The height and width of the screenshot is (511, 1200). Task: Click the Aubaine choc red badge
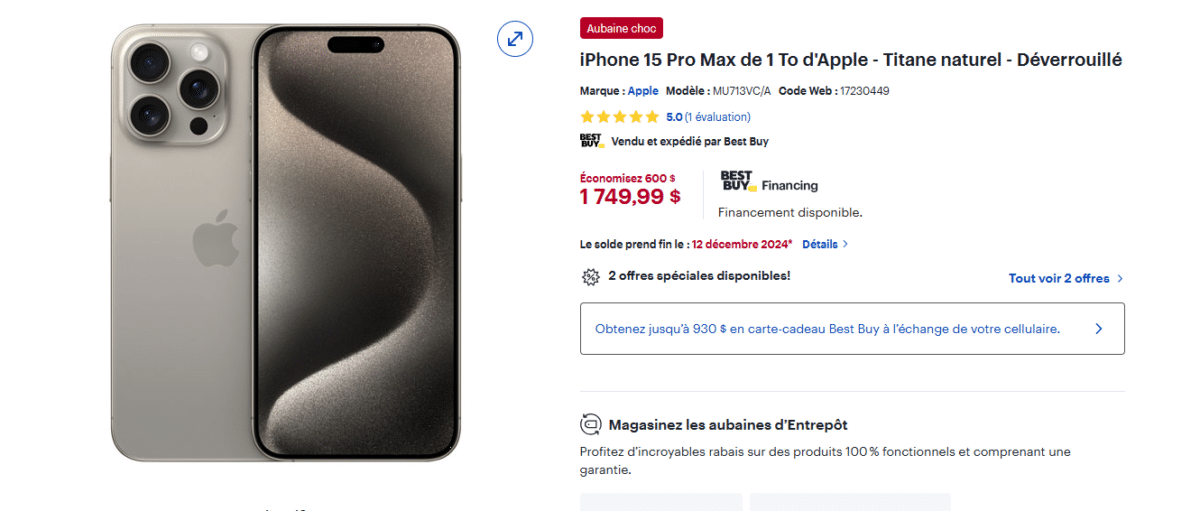pyautogui.click(x=621, y=28)
